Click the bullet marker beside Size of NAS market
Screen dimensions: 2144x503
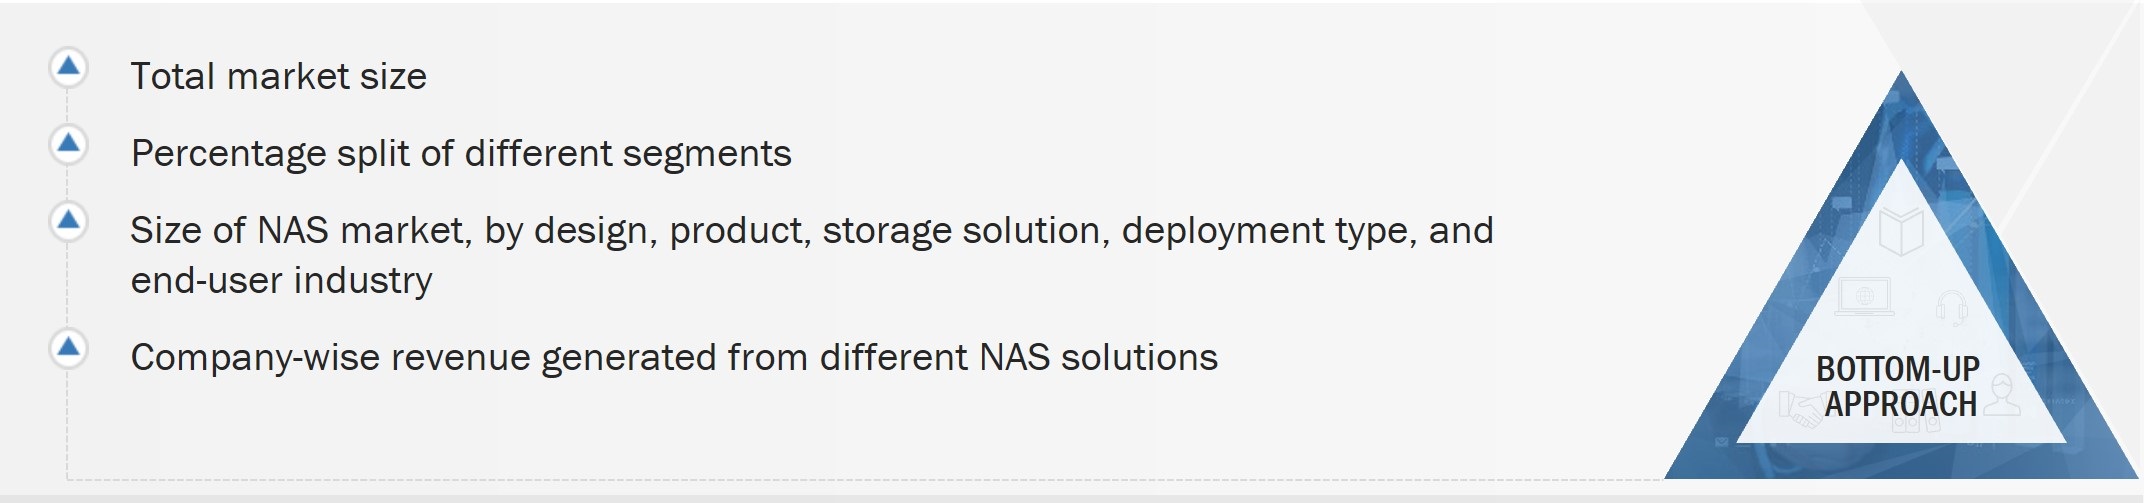pyautogui.click(x=68, y=220)
